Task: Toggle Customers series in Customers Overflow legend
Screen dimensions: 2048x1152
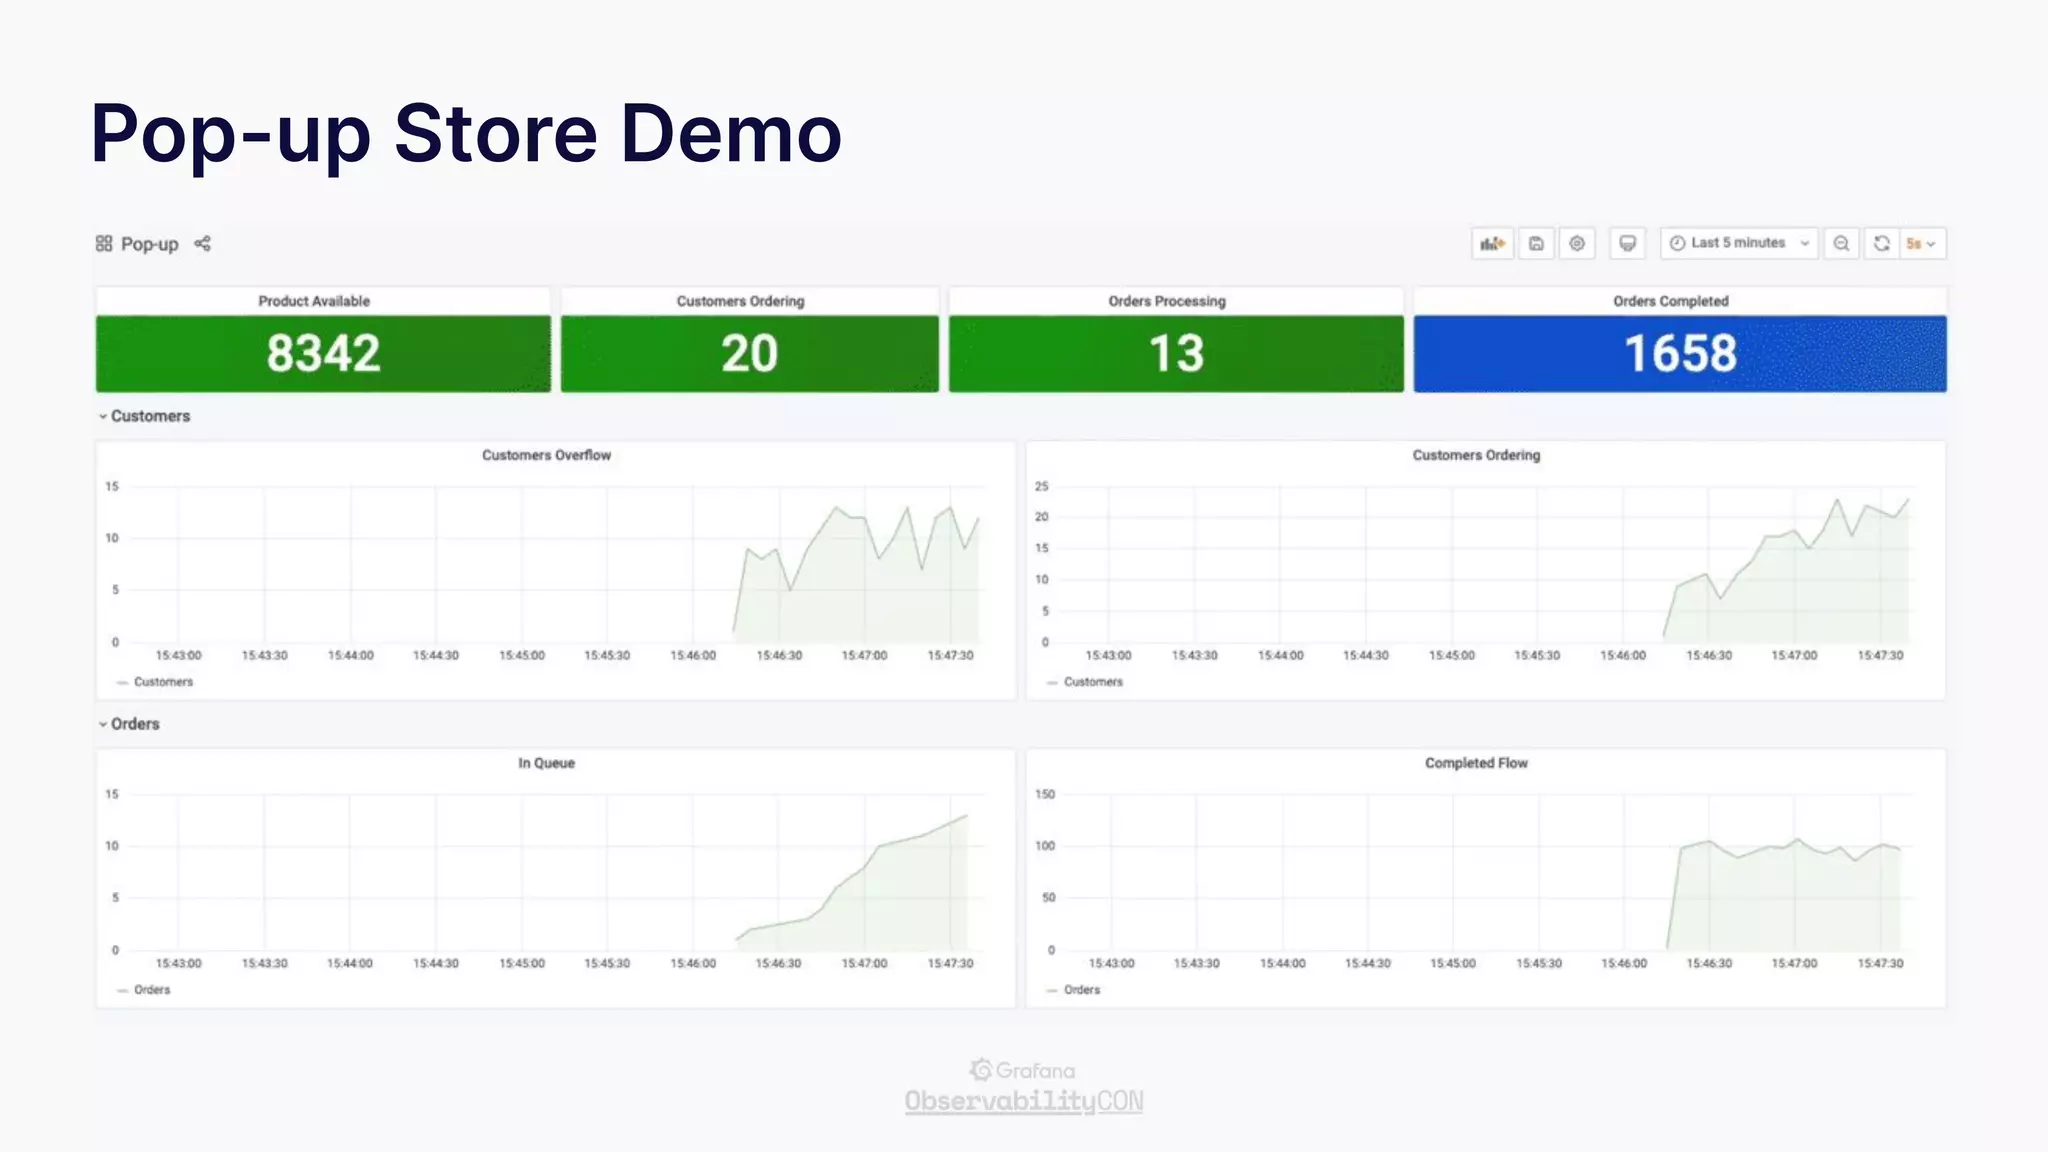Action: [162, 682]
